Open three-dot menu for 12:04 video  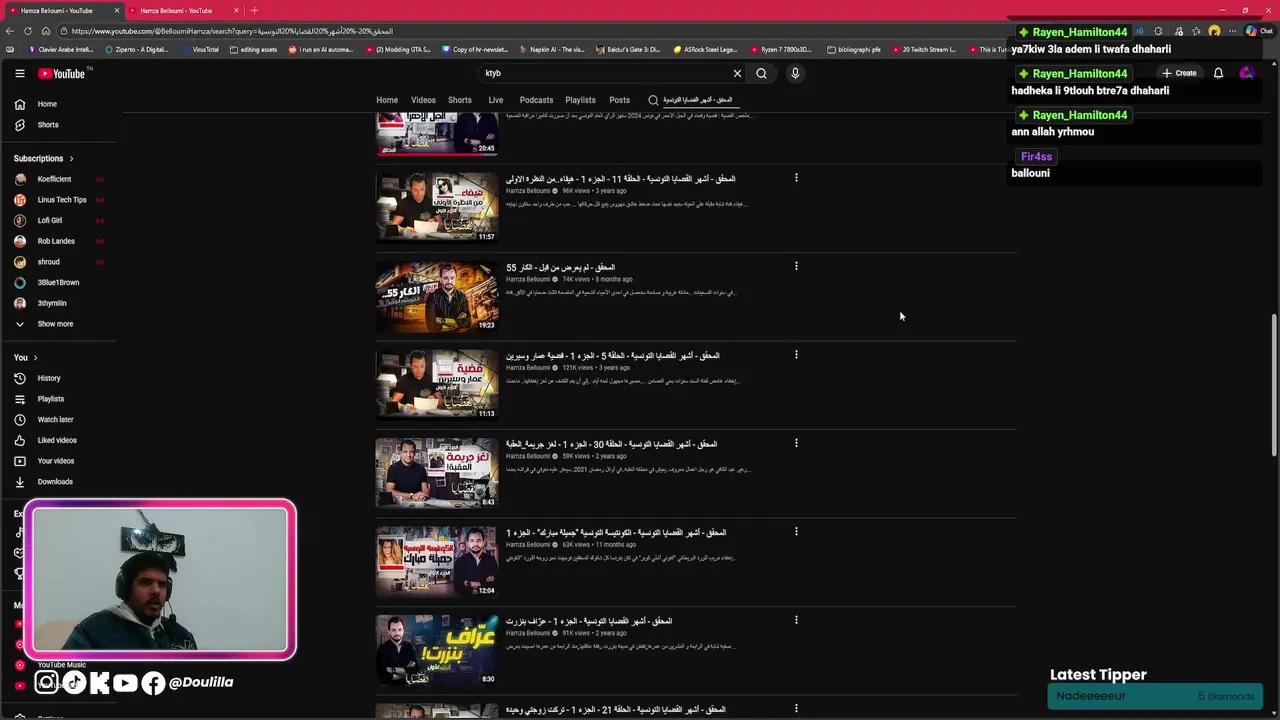coord(796,531)
